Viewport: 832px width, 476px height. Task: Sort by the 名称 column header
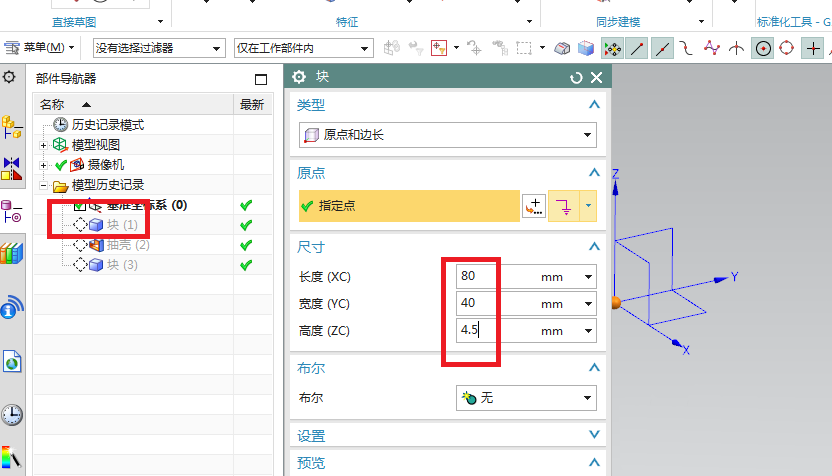pyautogui.click(x=133, y=105)
